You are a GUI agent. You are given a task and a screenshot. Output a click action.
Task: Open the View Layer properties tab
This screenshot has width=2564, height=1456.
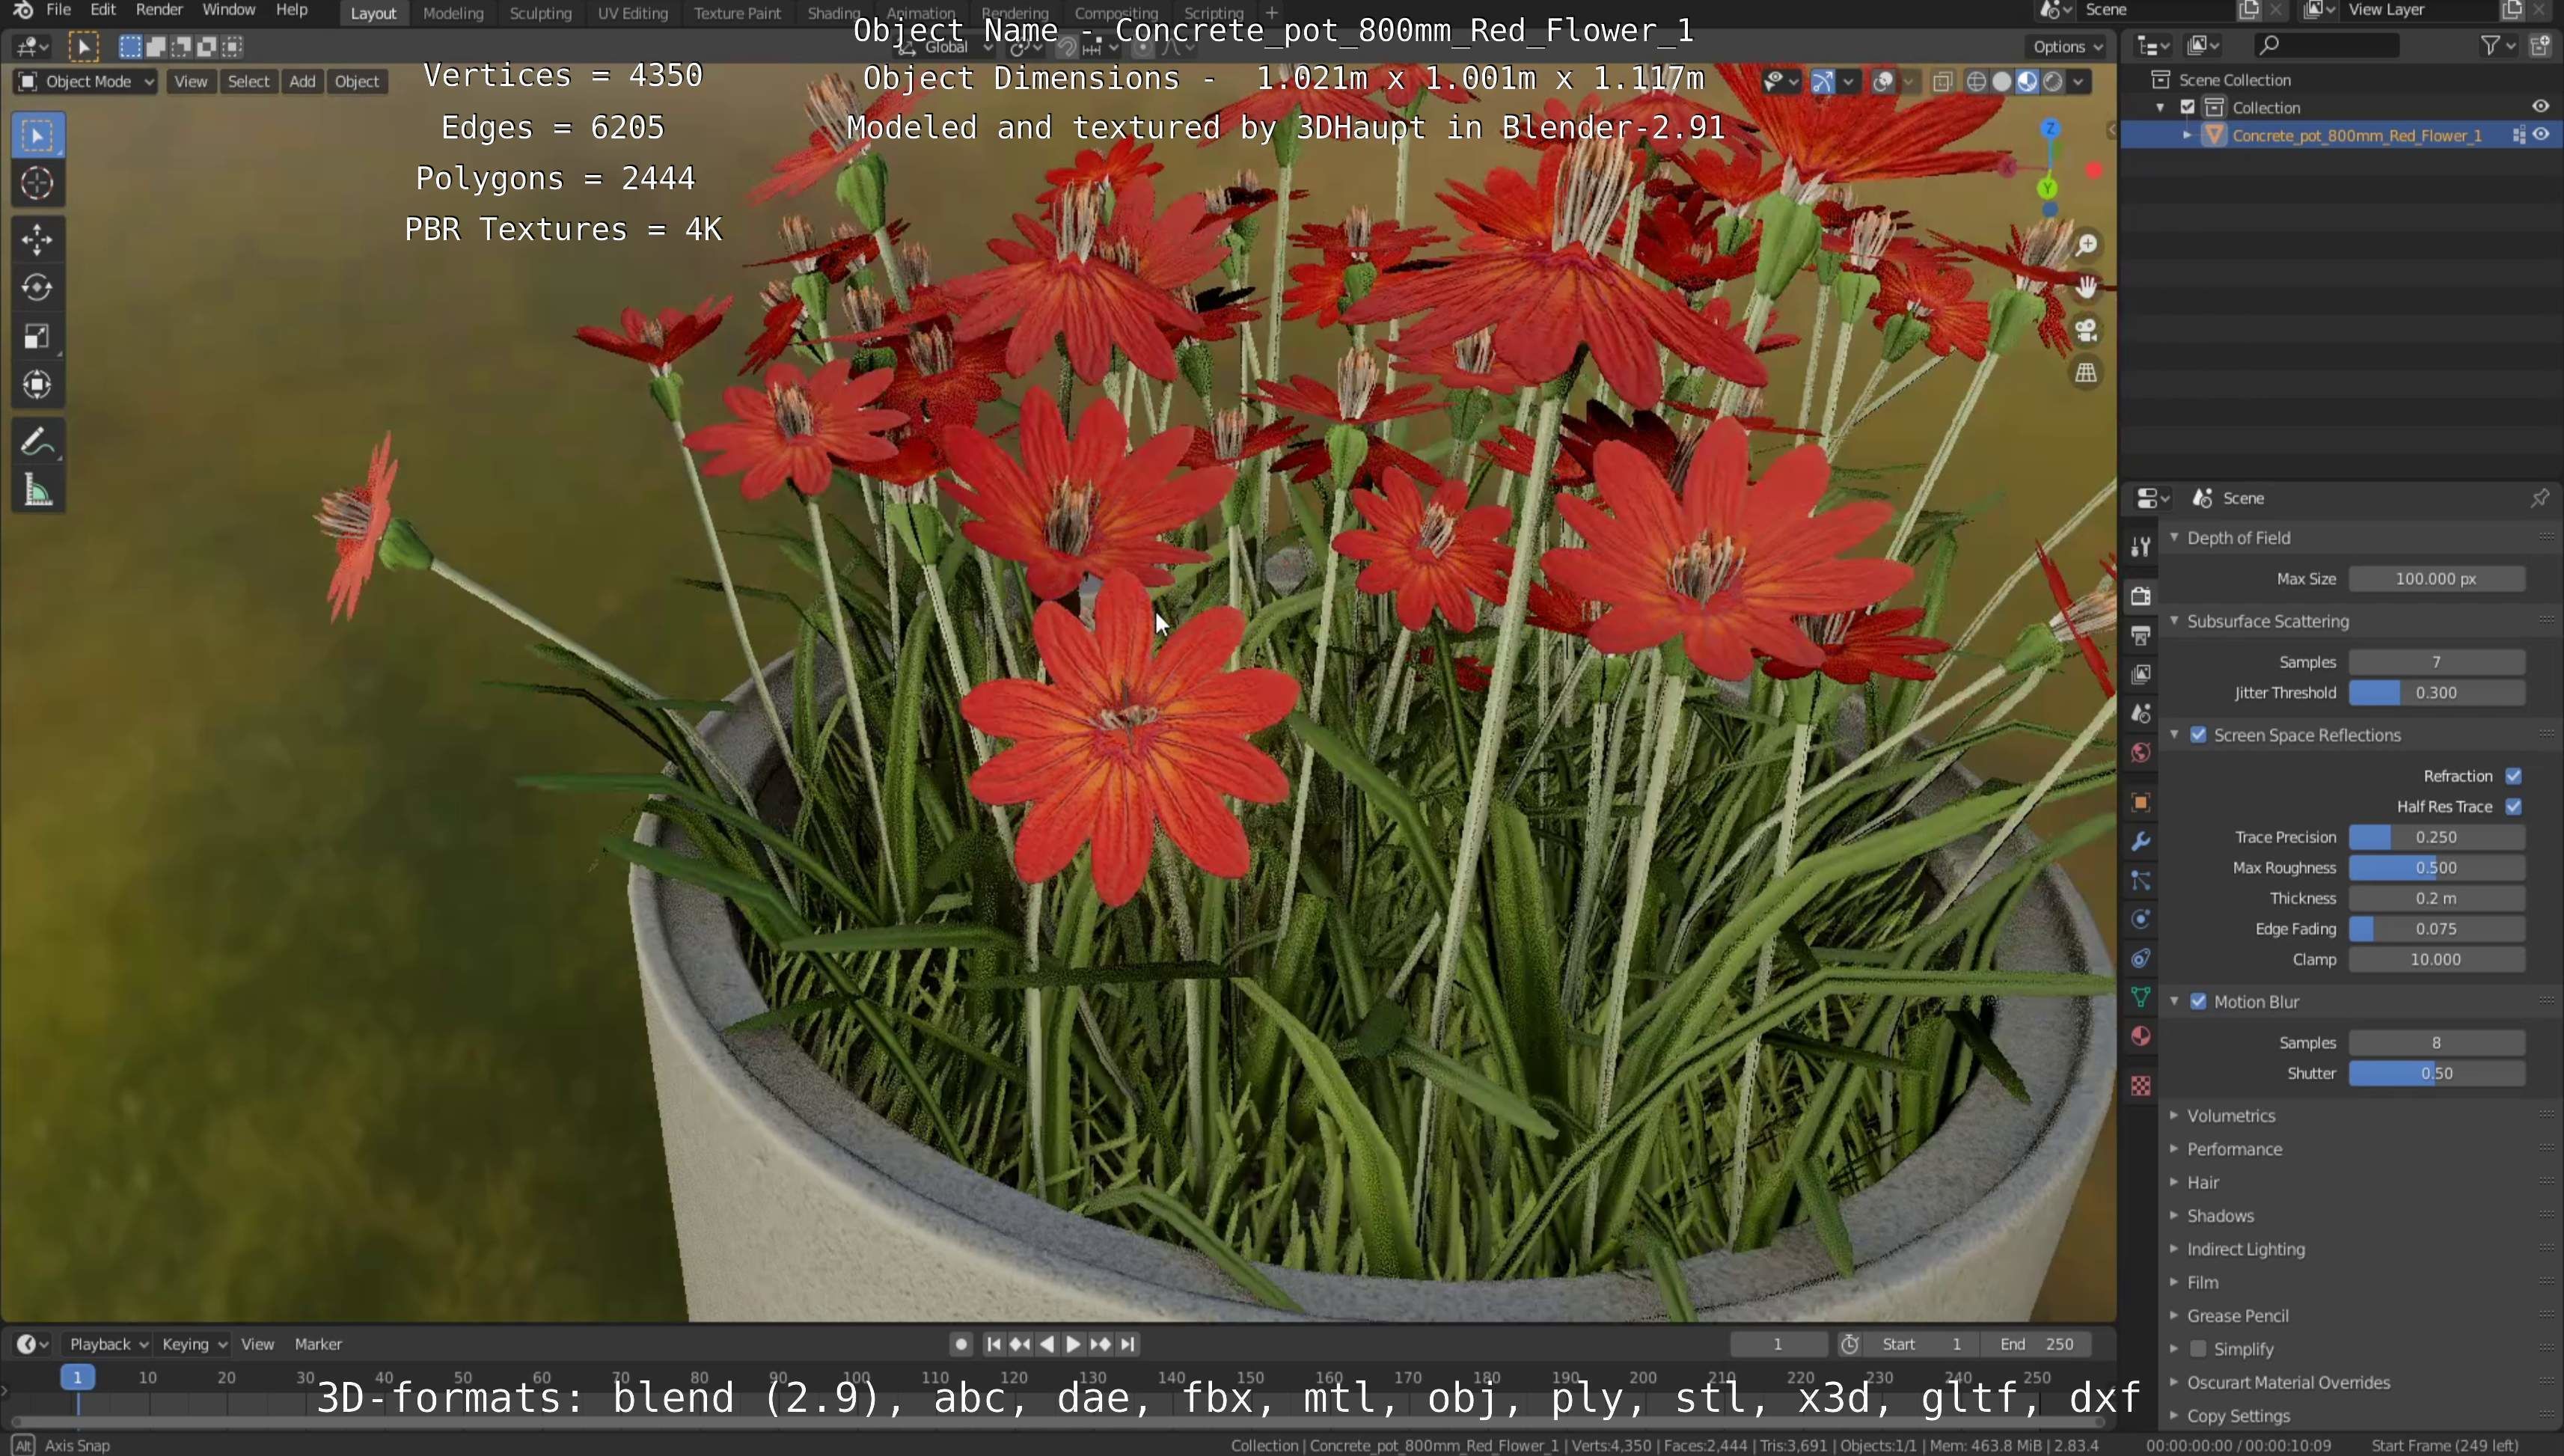click(x=2140, y=674)
